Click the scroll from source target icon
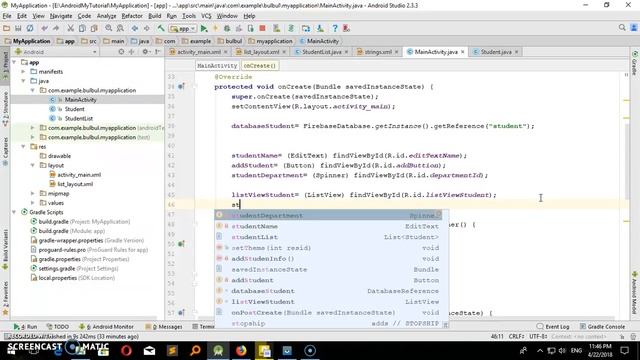The height and width of the screenshot is (360, 640). pos(121,52)
